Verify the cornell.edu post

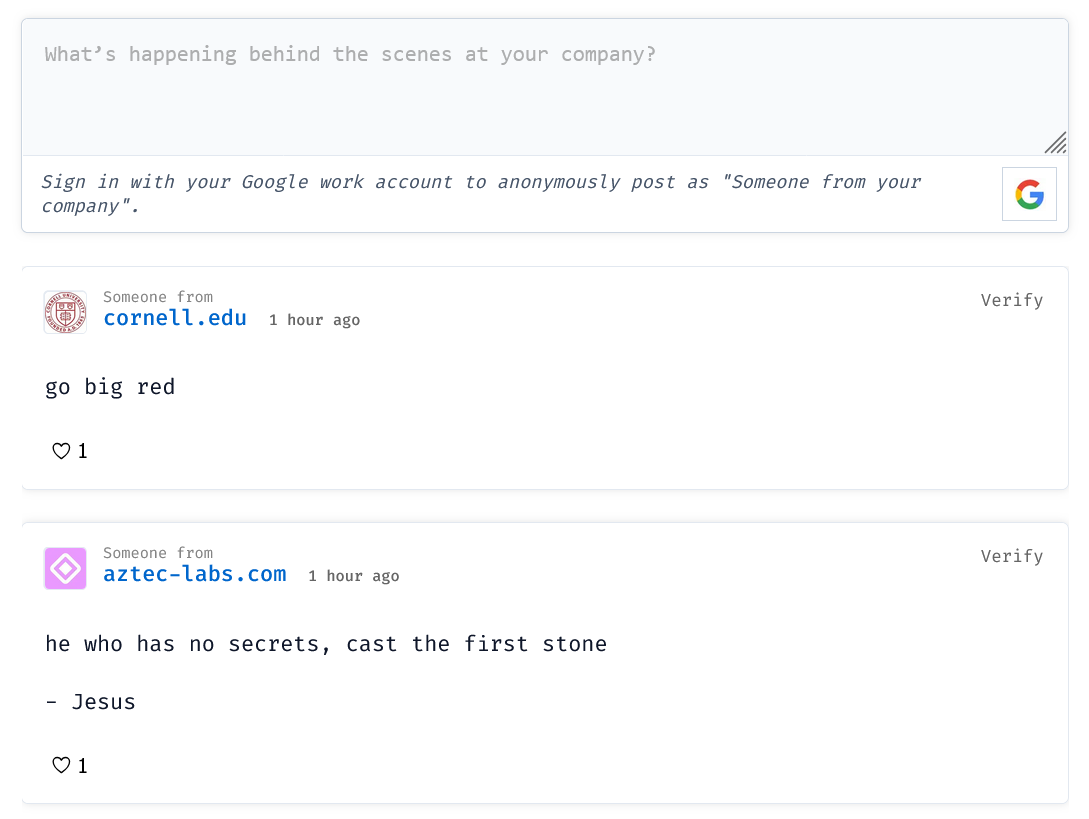pos(1011,300)
